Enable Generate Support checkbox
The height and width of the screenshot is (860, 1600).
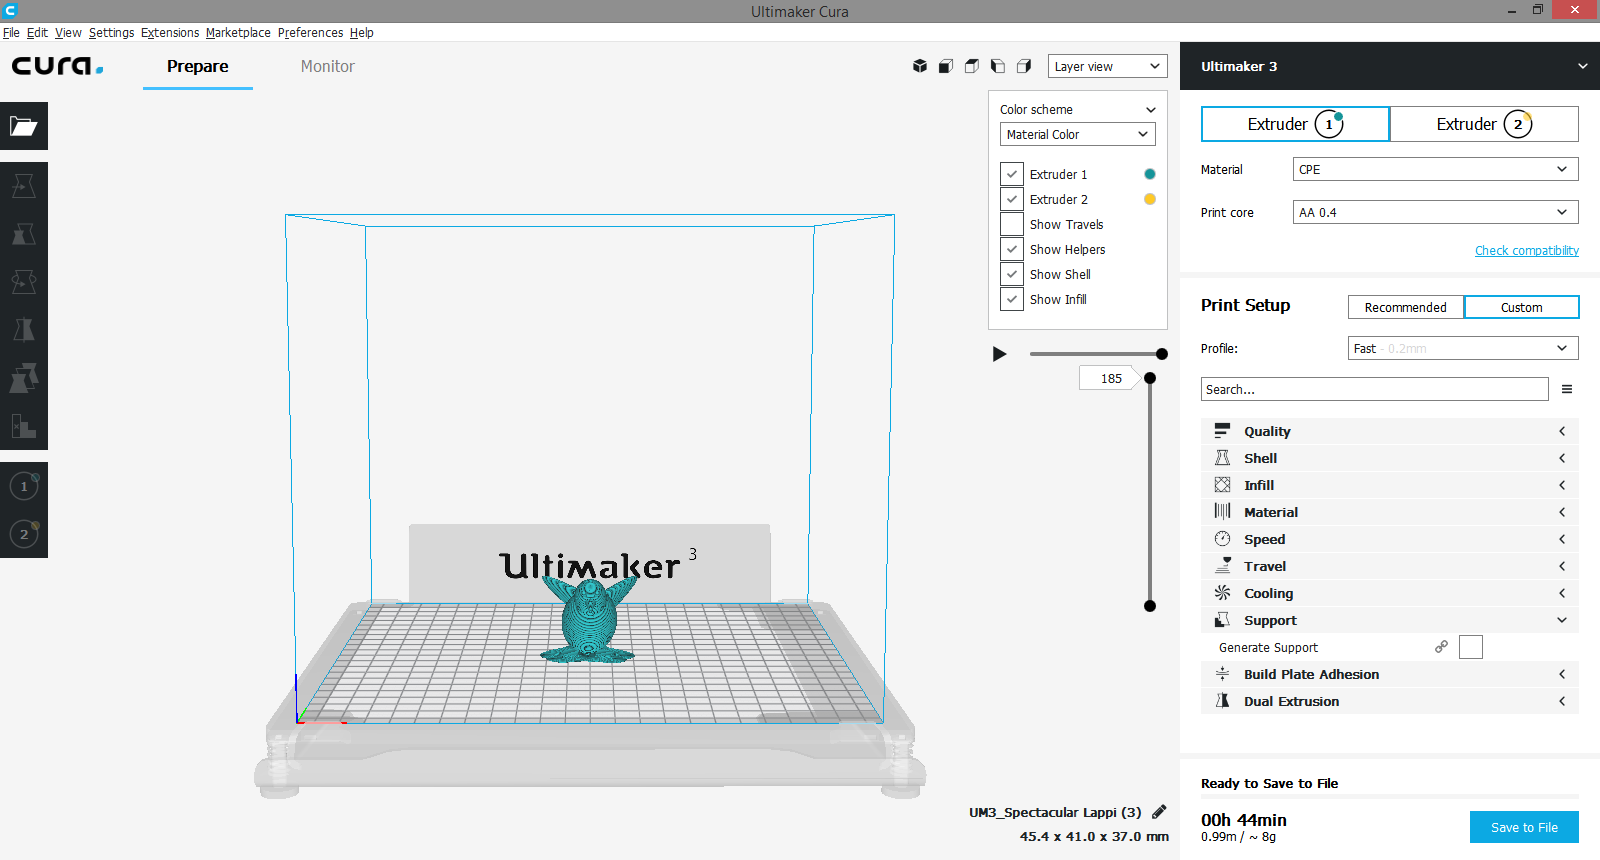[x=1471, y=647]
